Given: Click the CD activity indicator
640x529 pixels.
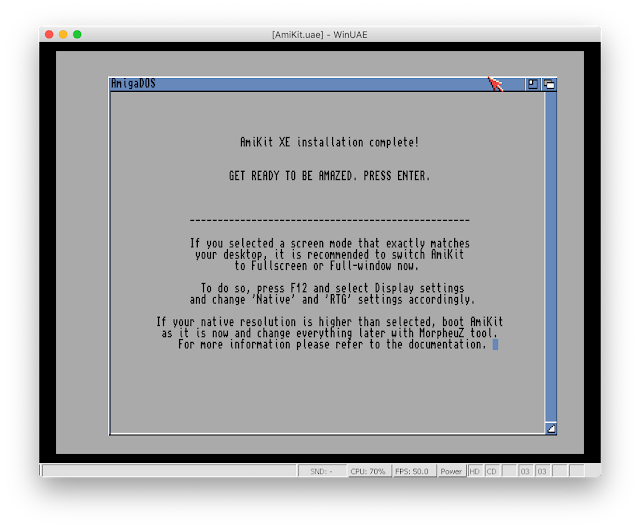Looking at the screenshot, I should tap(491, 471).
